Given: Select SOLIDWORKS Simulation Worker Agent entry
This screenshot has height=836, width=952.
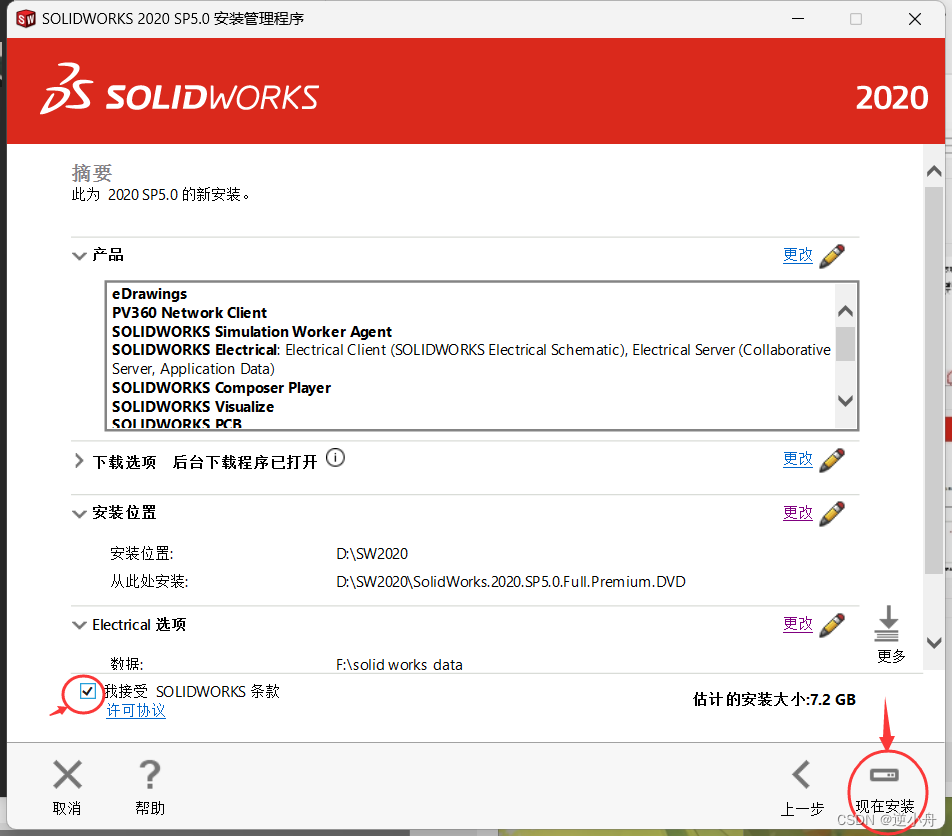Looking at the screenshot, I should (252, 331).
